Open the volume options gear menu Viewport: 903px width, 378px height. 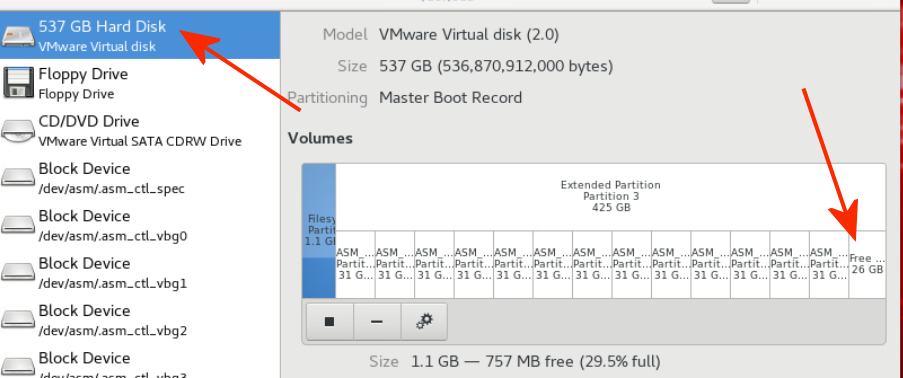(x=424, y=322)
